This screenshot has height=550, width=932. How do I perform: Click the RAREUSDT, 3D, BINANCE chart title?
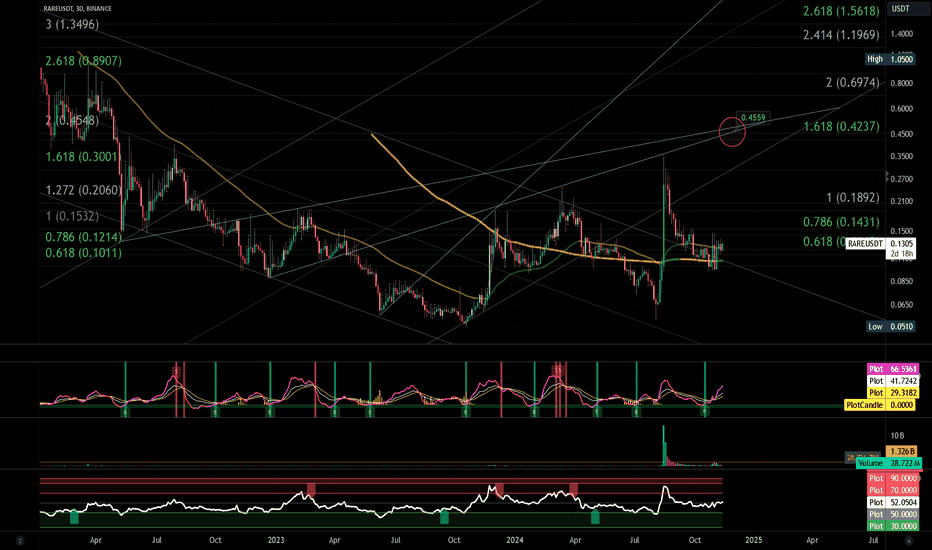tap(77, 9)
